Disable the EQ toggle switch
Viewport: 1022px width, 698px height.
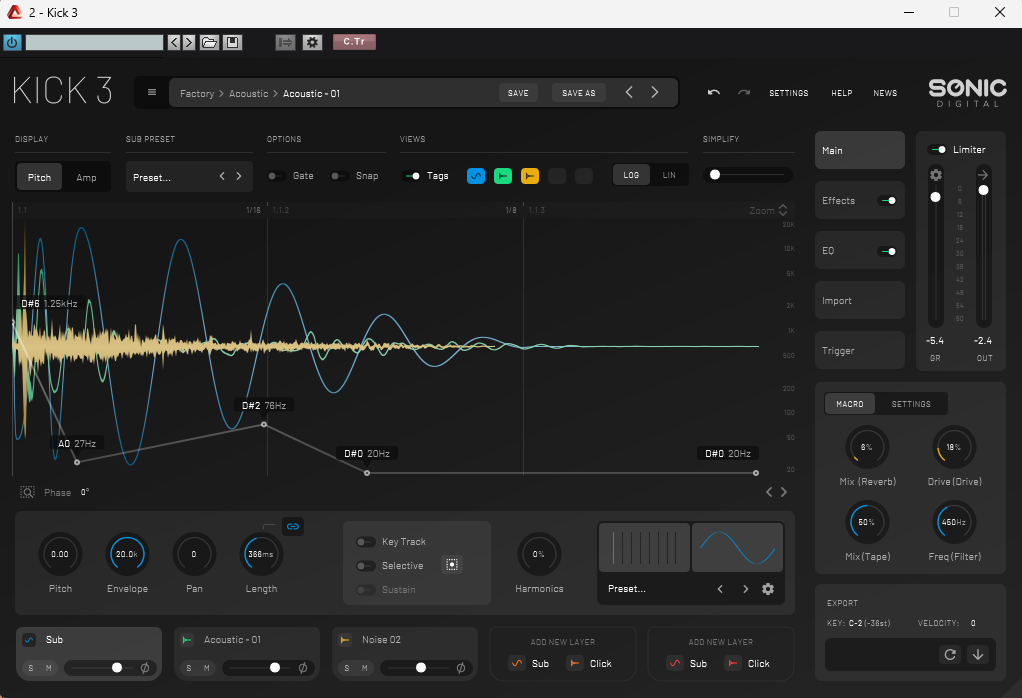[888, 251]
